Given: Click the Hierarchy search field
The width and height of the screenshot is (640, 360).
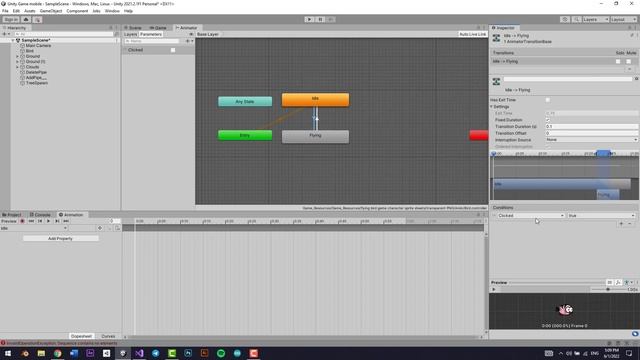Looking at the screenshot, I should (x=63, y=34).
